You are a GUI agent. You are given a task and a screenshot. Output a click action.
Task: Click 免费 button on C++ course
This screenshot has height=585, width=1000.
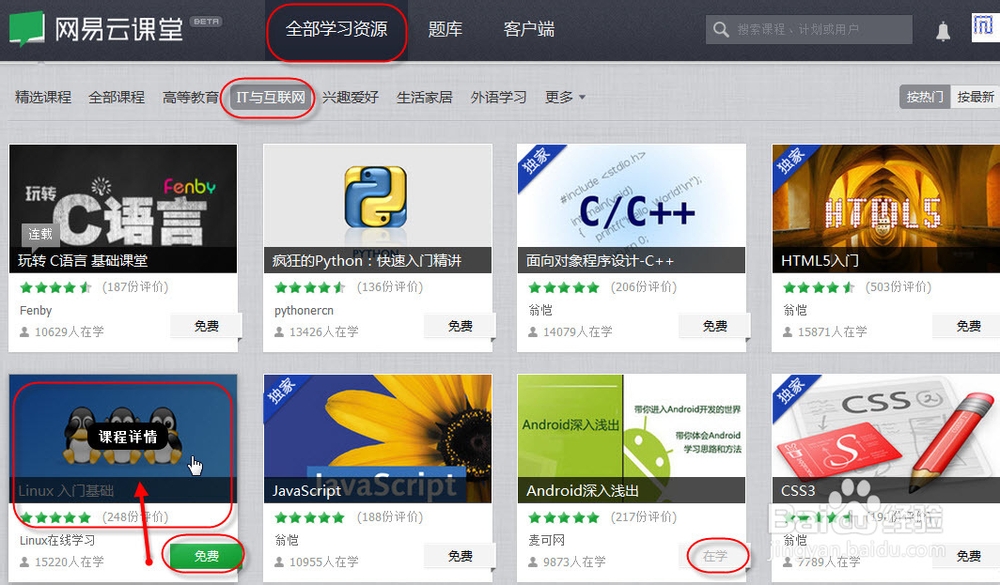click(715, 326)
